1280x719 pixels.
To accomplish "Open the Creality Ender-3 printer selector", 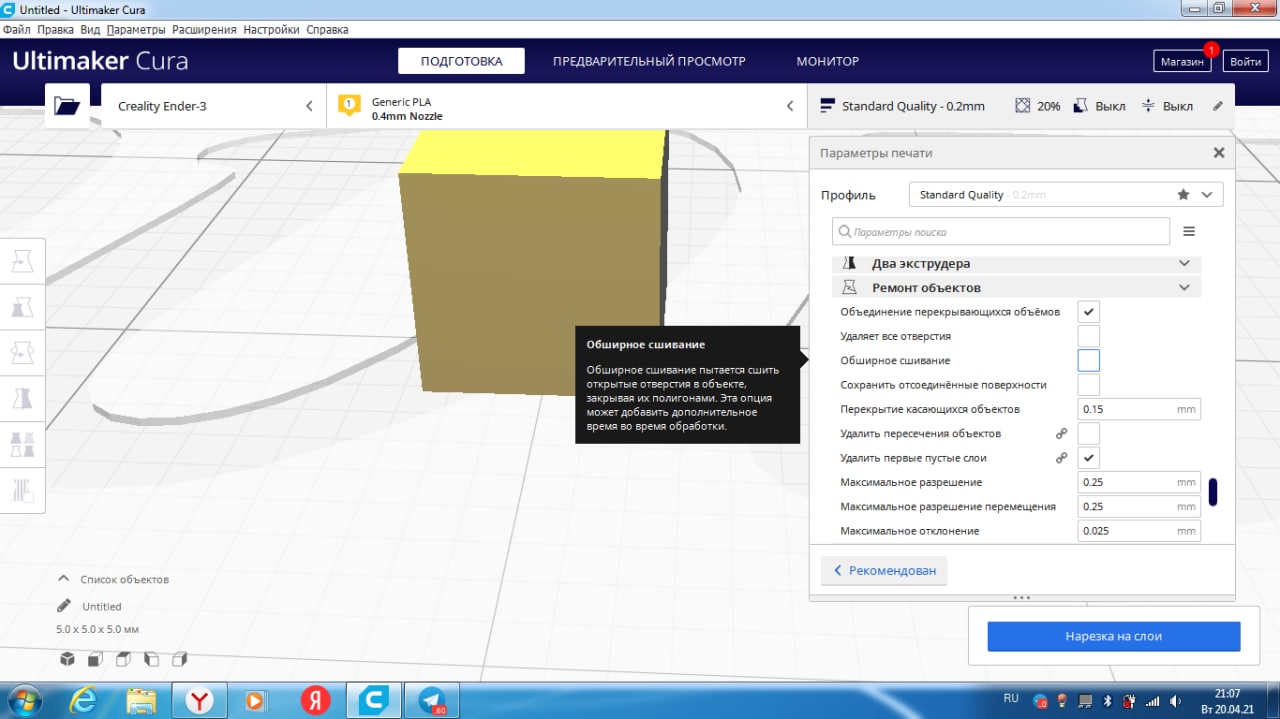I will click(x=213, y=106).
